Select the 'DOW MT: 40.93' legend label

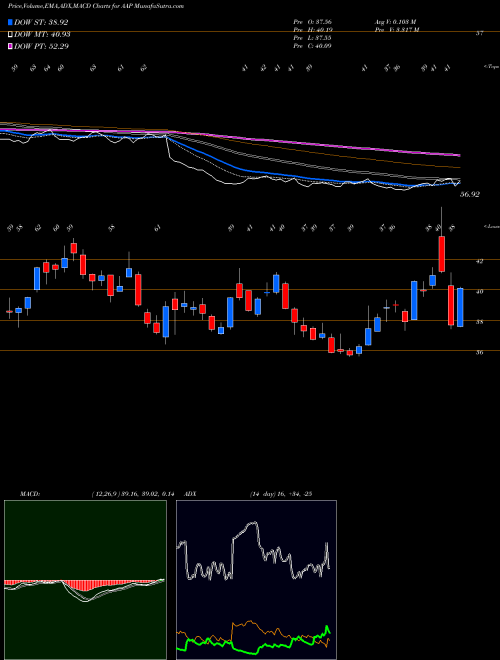pyautogui.click(x=42, y=35)
